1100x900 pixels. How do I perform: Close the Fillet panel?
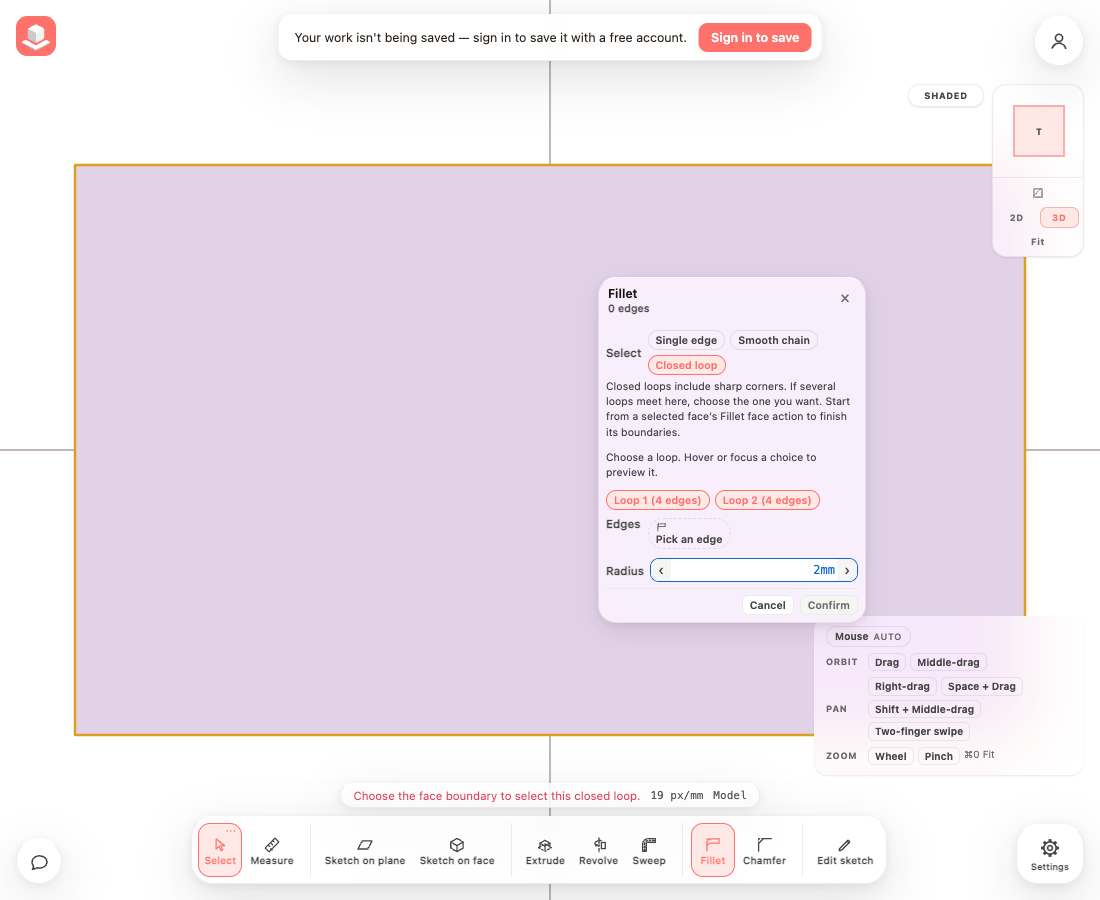(x=845, y=298)
